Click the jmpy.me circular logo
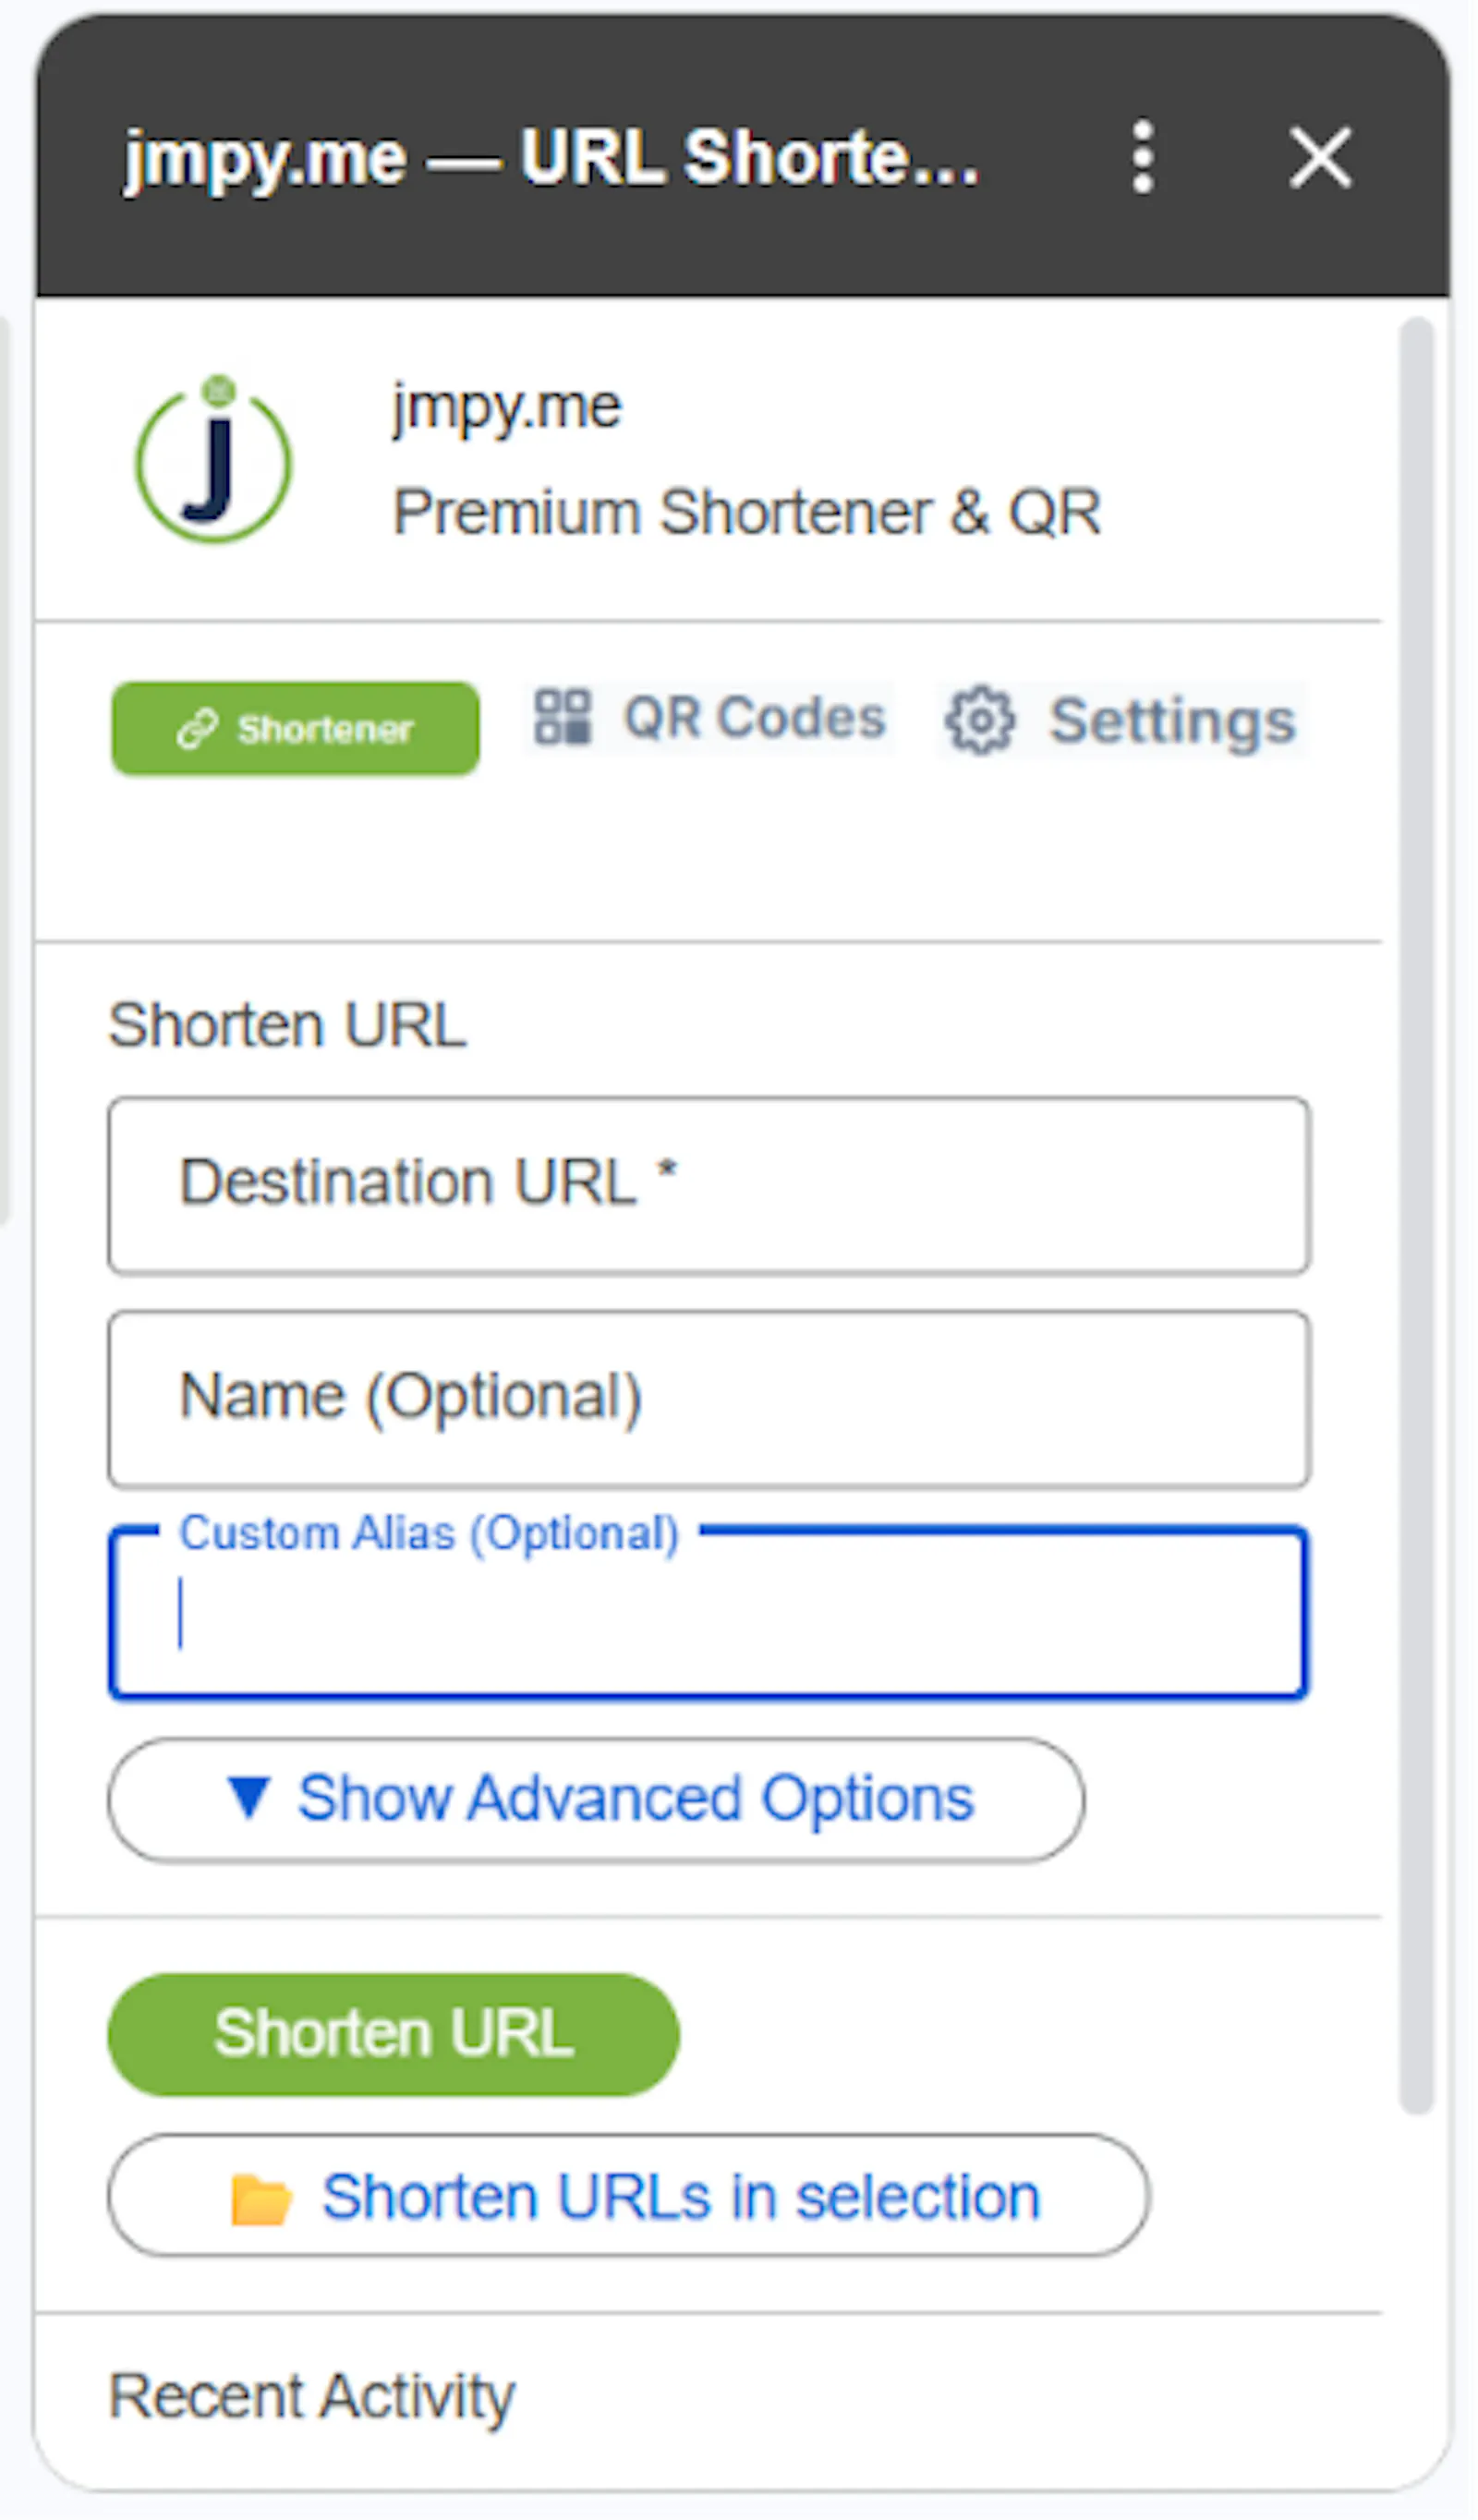Viewport: 1478px width, 2520px height. 214,459
